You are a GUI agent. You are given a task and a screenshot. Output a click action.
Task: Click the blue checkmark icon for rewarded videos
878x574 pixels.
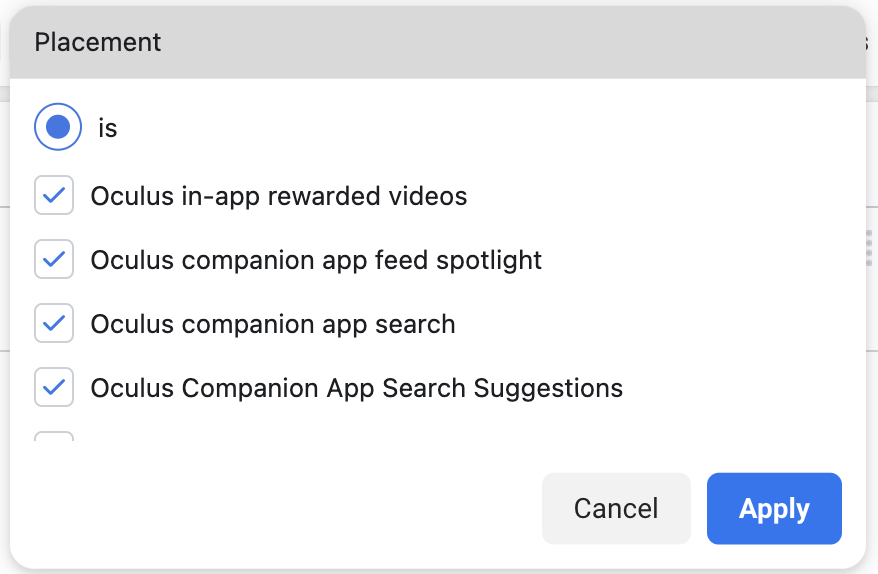pos(54,195)
